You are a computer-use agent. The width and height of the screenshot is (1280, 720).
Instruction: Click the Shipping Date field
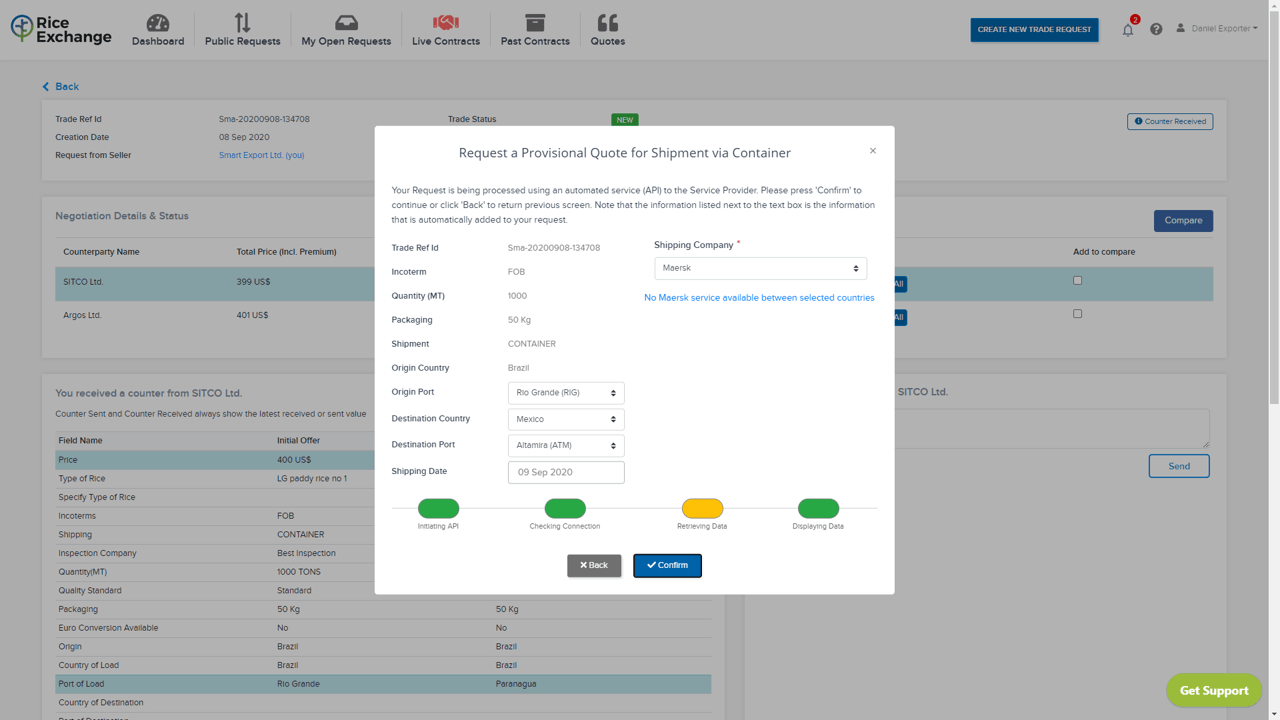coord(566,472)
